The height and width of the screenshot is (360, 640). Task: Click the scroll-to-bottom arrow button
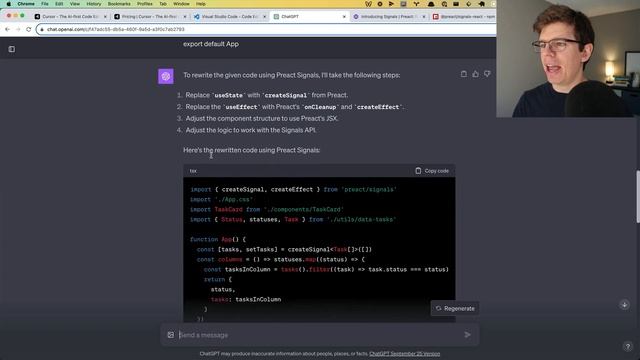[624, 304]
